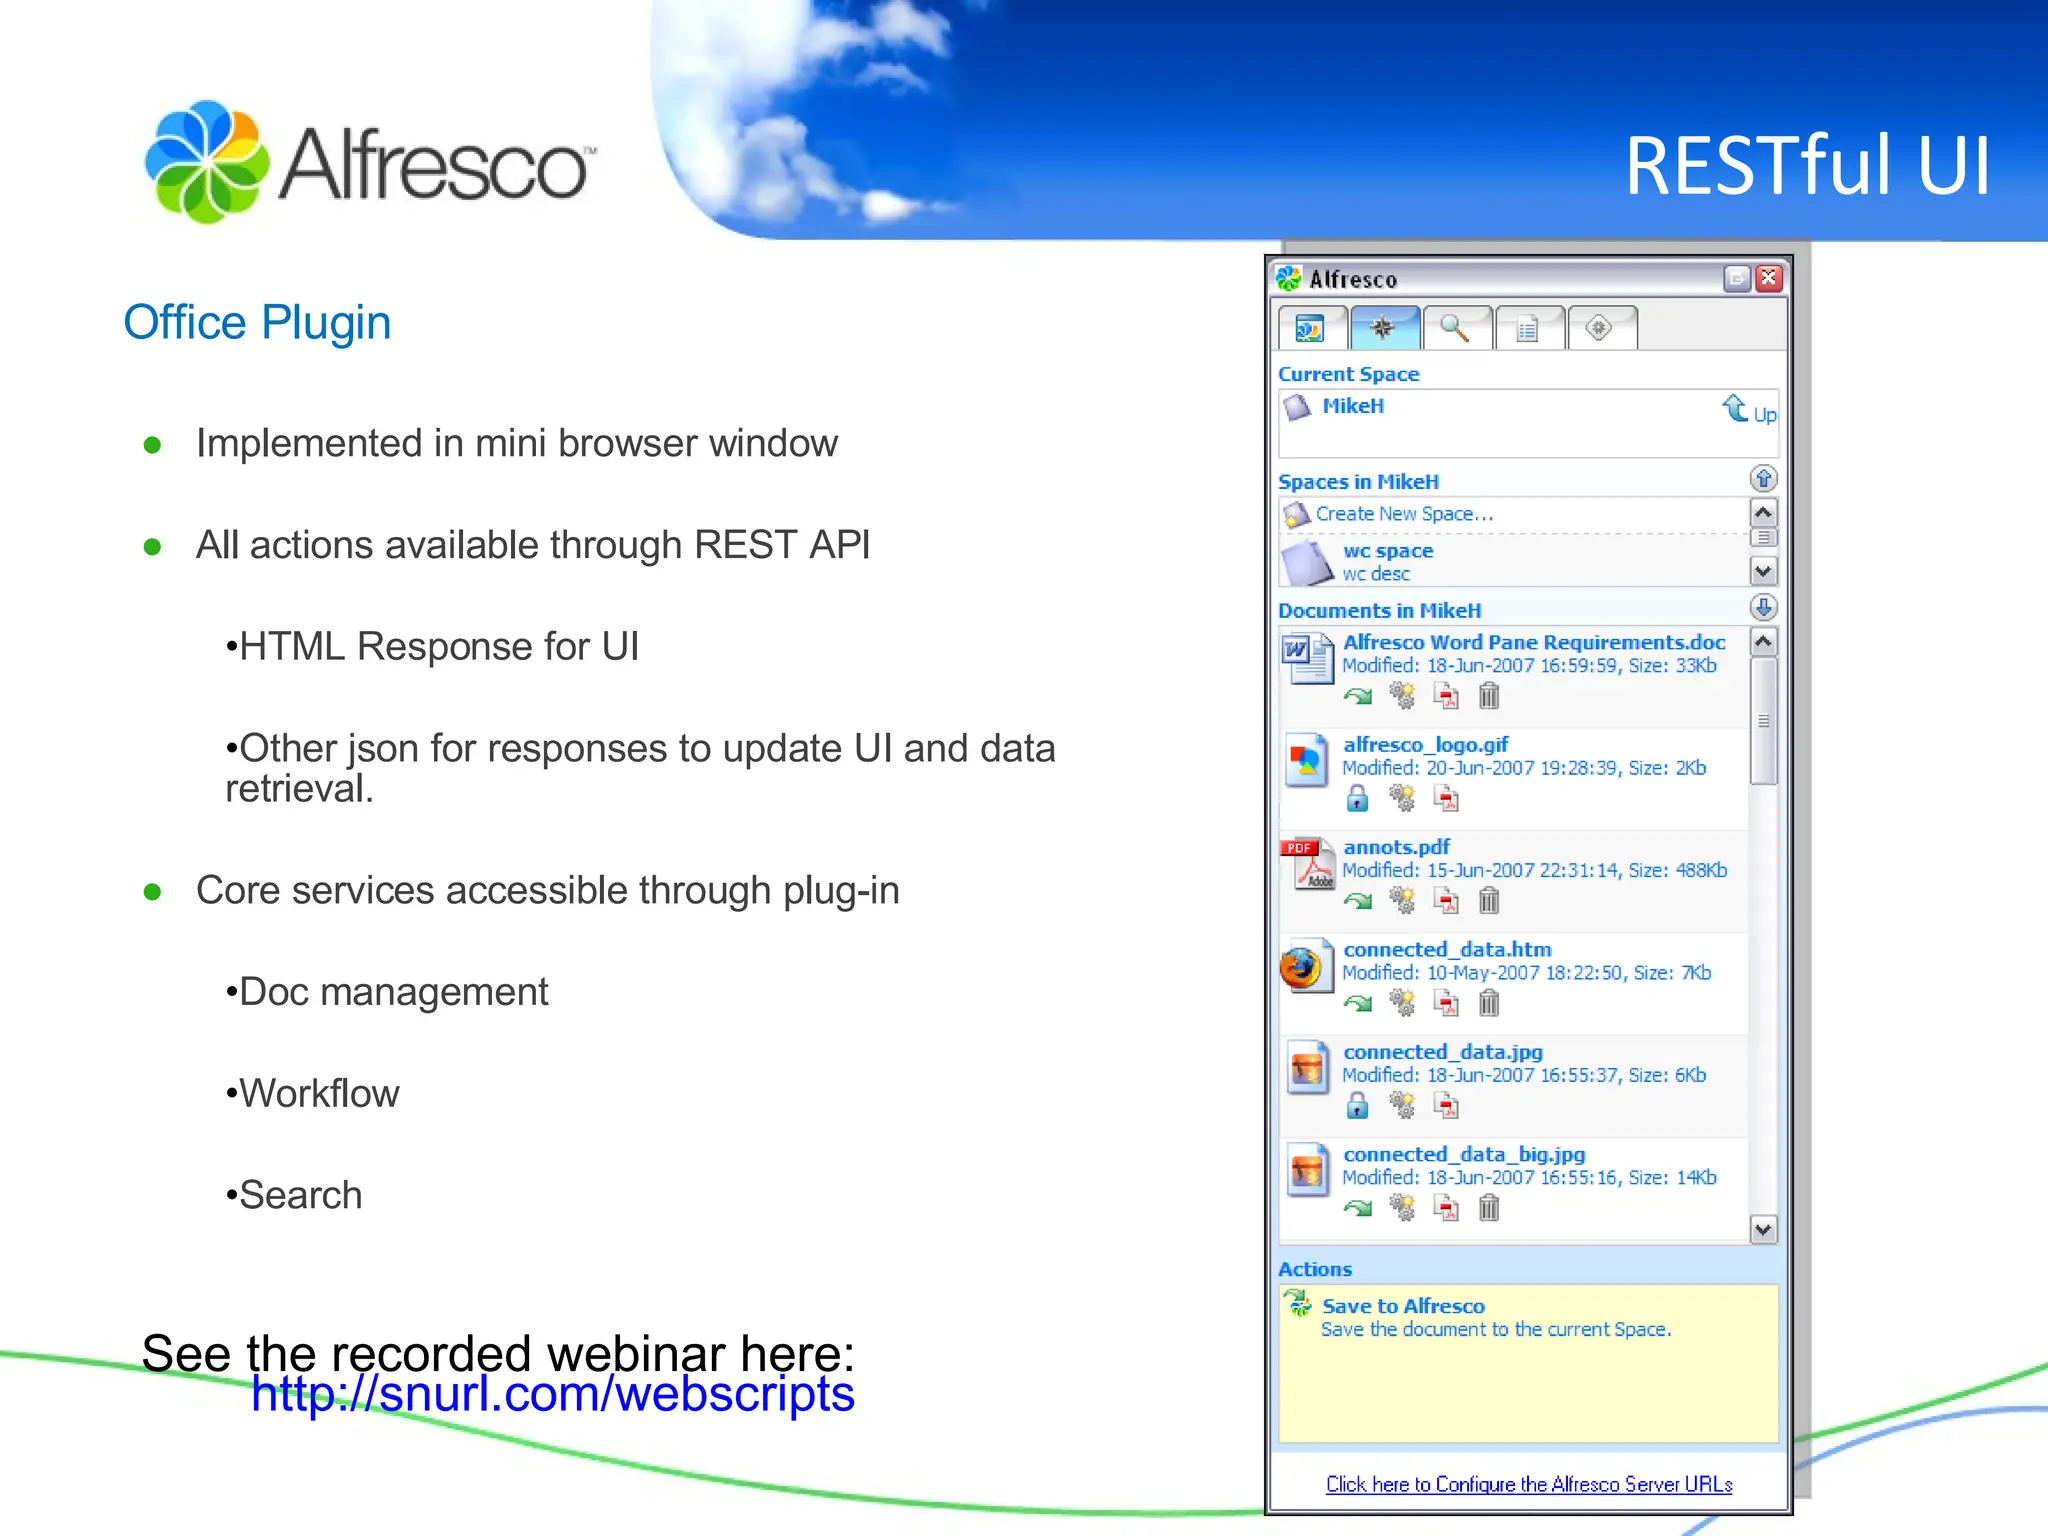Click Create New Space... link
Viewport: 2048px width, 1536px height.
(1404, 514)
